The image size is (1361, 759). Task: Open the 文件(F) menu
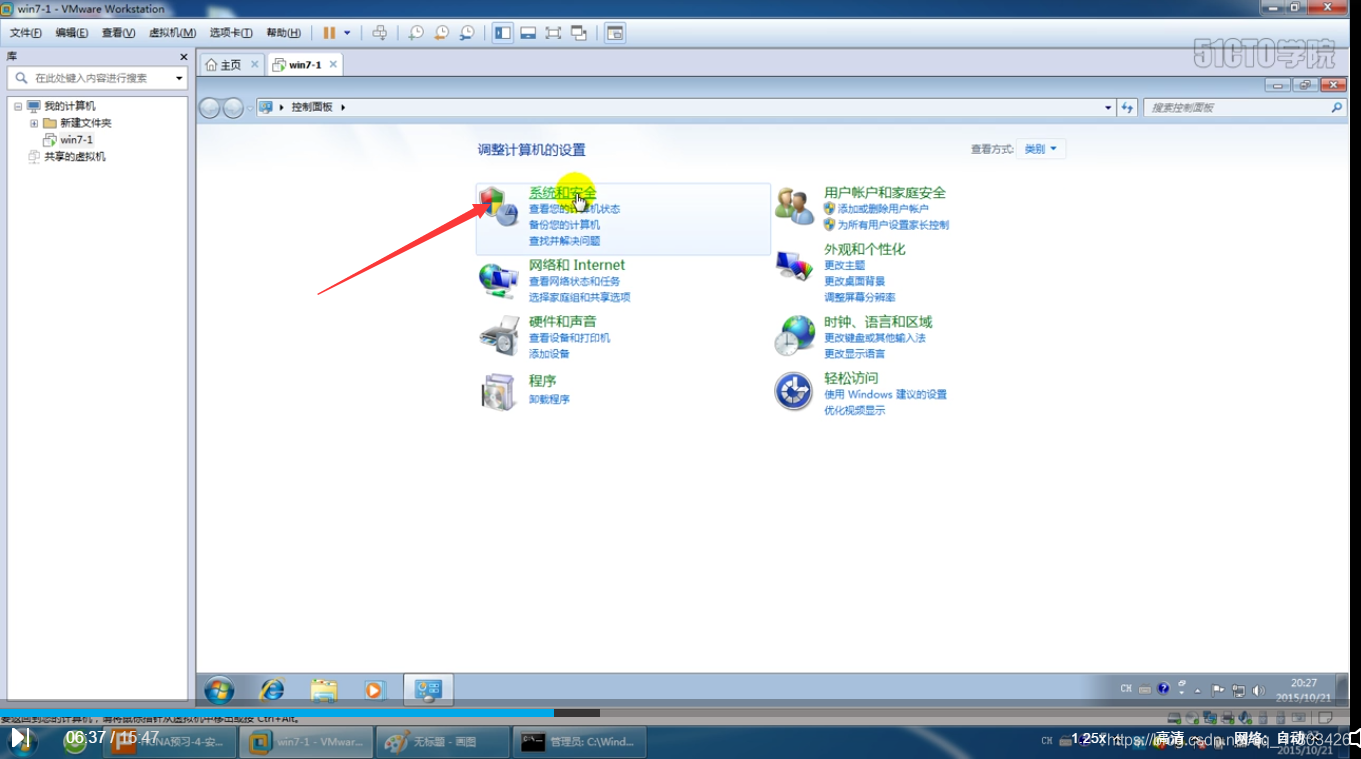pos(26,33)
